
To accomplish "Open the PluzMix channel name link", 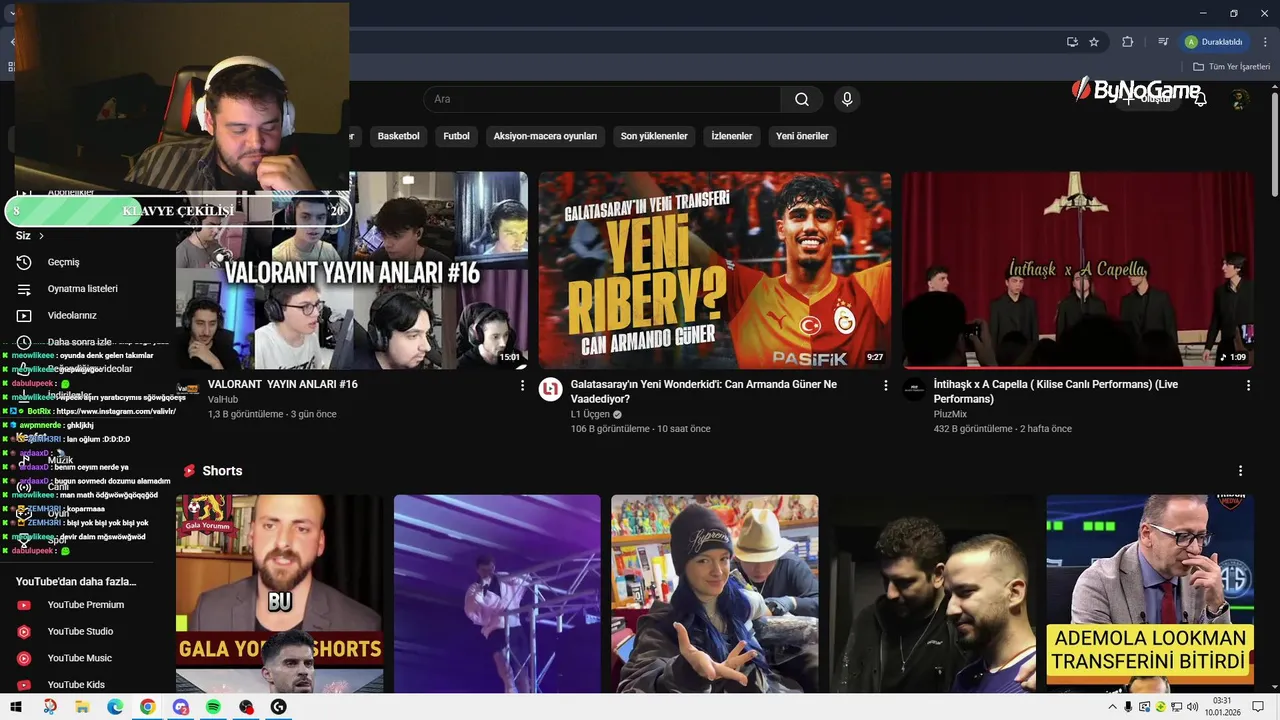I will 950,414.
